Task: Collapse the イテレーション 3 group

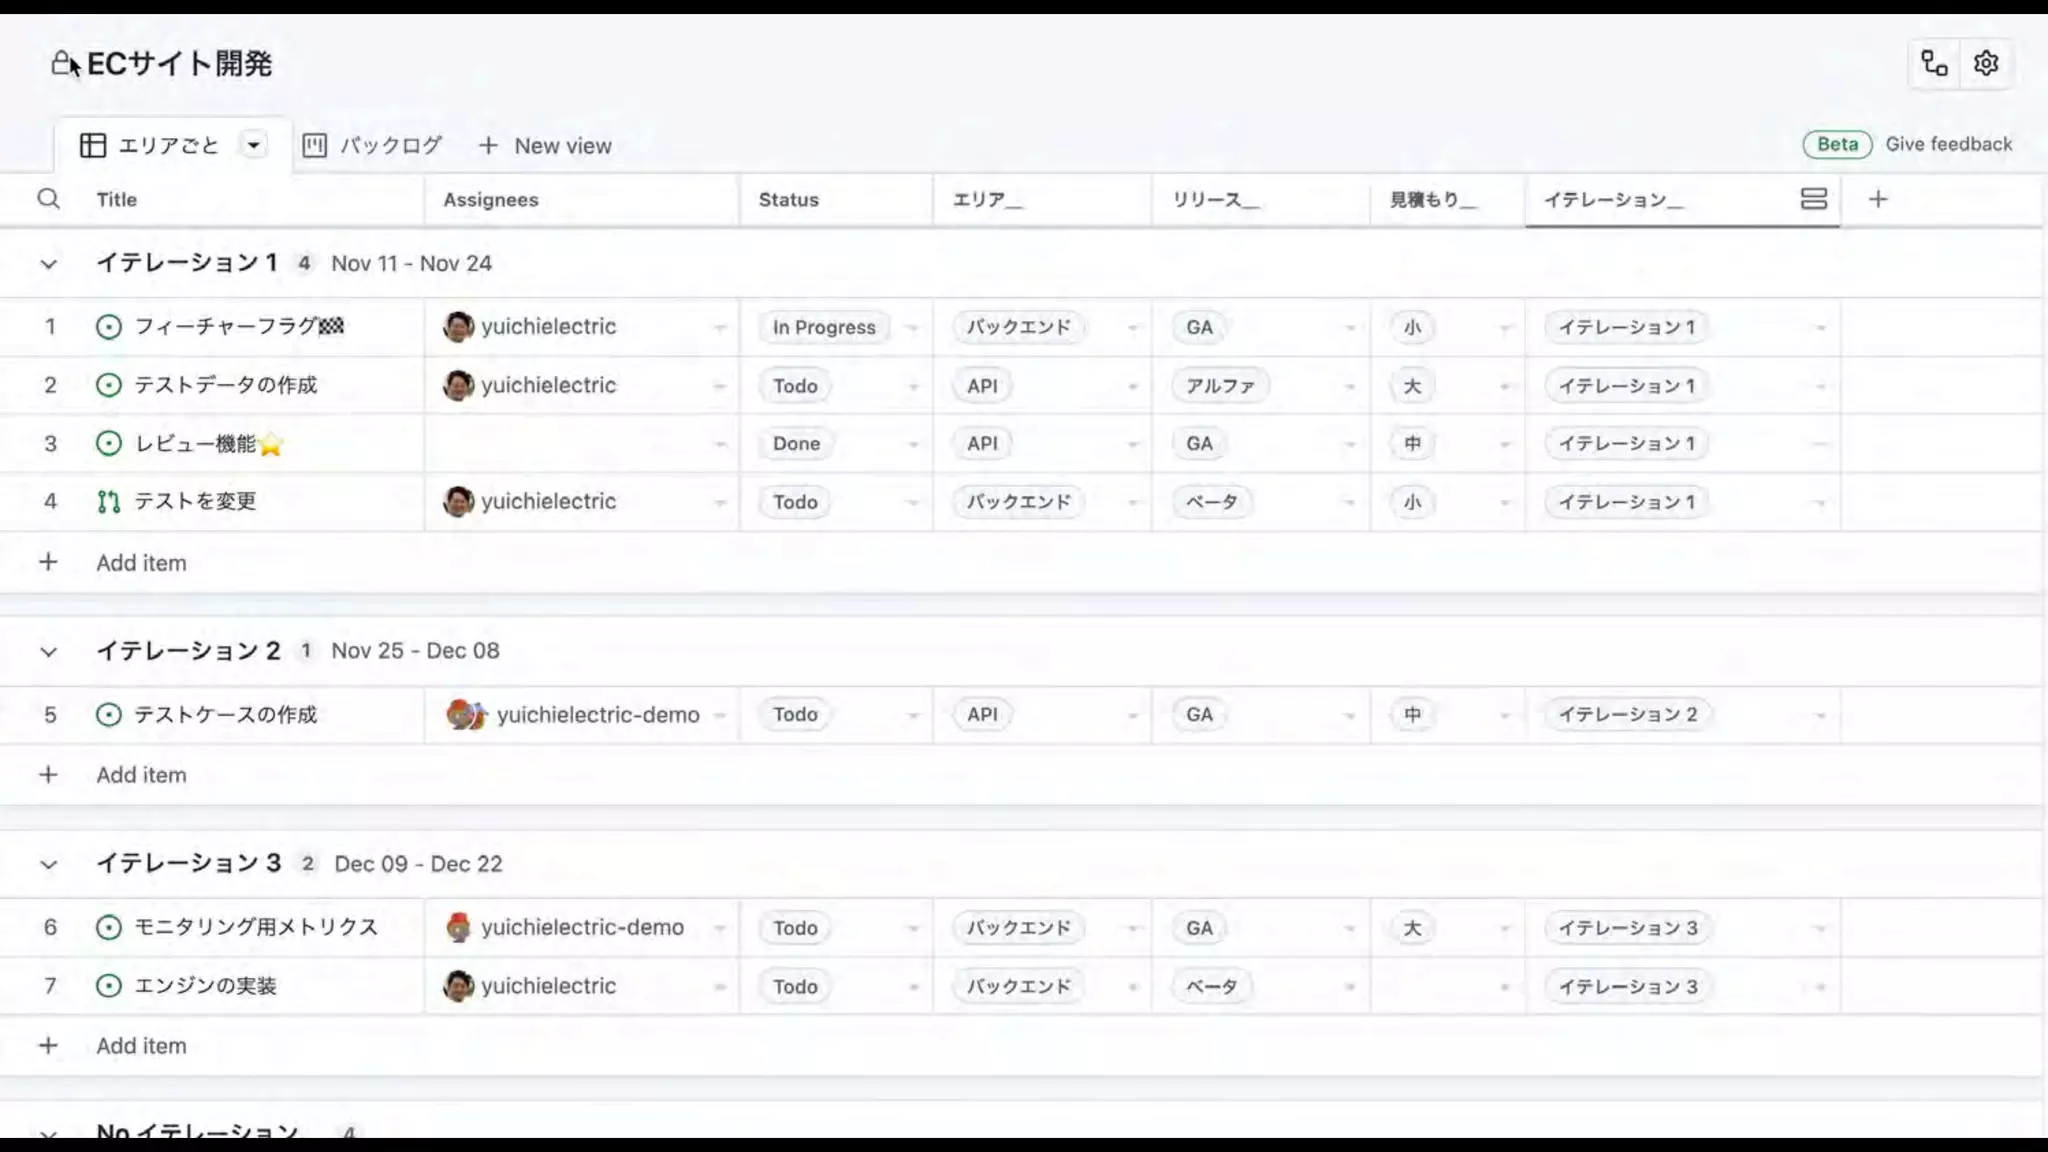Action: click(48, 864)
